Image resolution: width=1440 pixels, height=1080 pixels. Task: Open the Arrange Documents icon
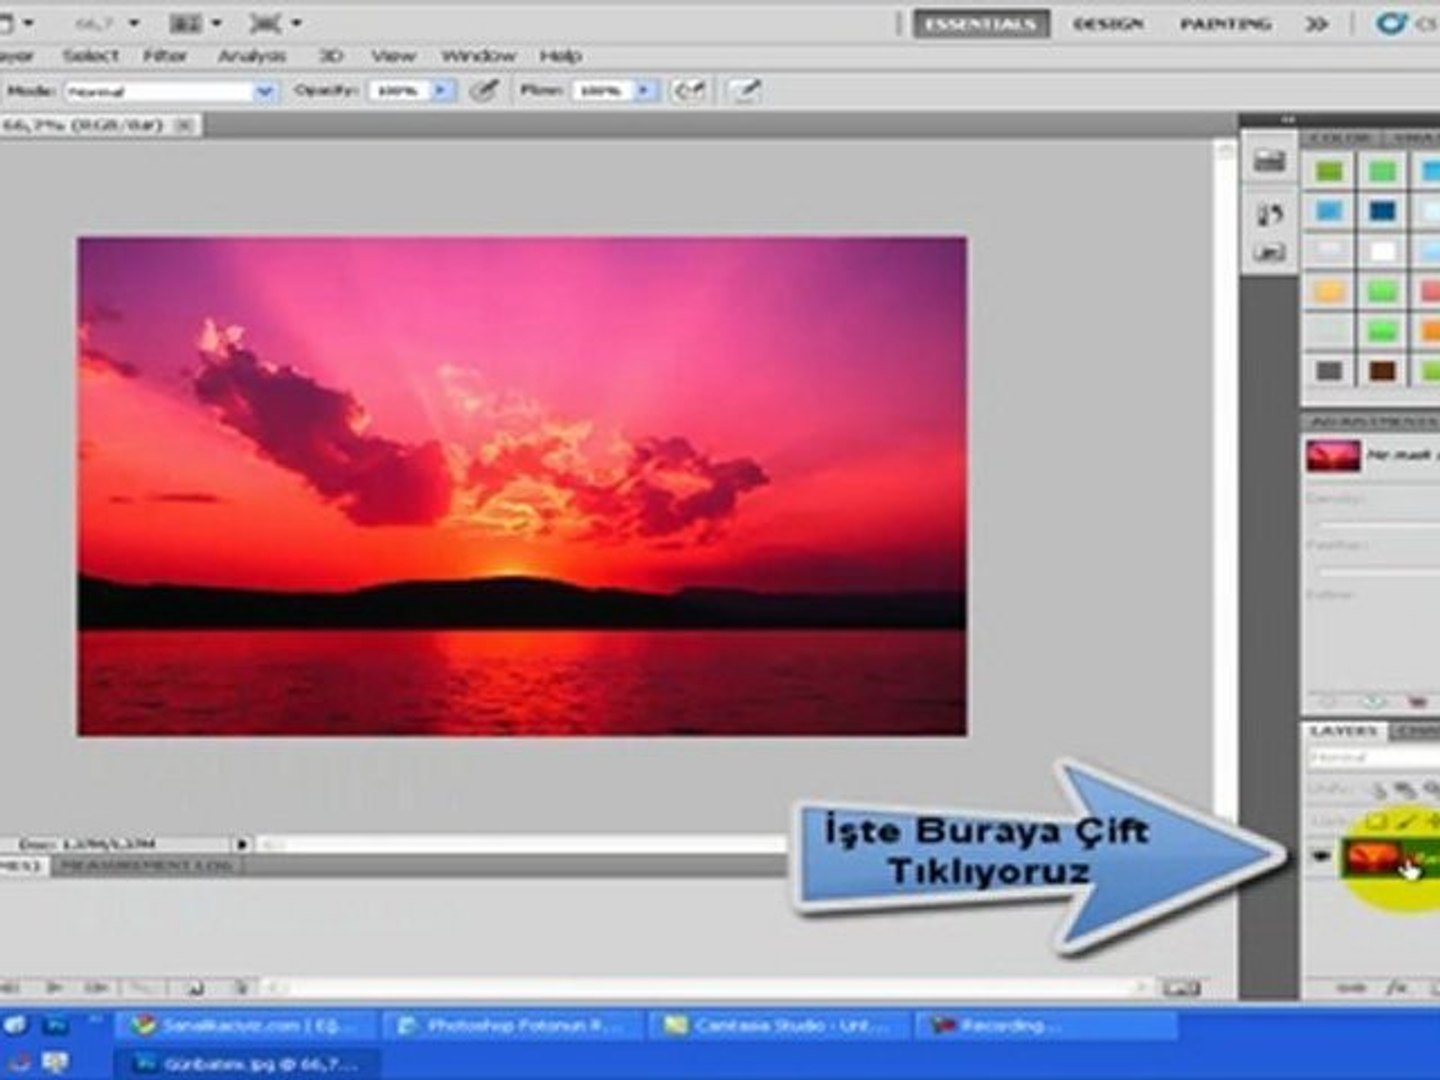186,22
